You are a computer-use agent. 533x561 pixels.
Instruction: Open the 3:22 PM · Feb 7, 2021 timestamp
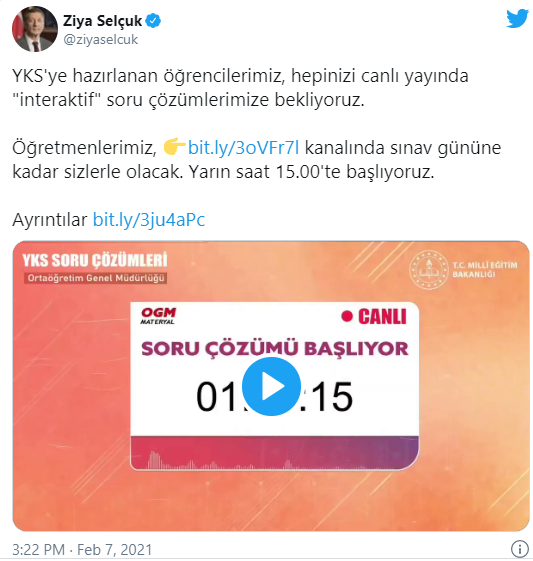click(82, 550)
